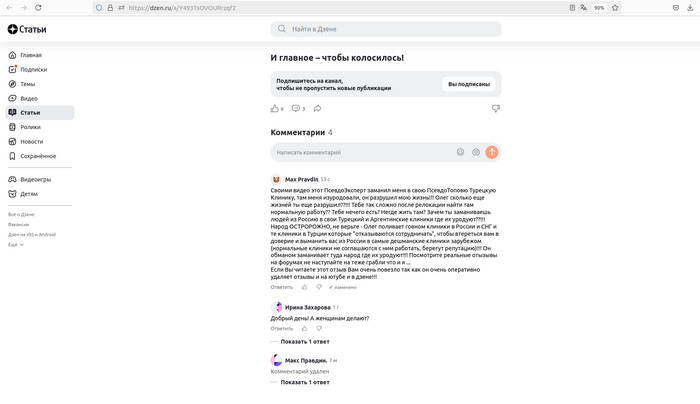The height and width of the screenshot is (404, 700).
Task: Open the Вакансии footer link
Action: 18,224
